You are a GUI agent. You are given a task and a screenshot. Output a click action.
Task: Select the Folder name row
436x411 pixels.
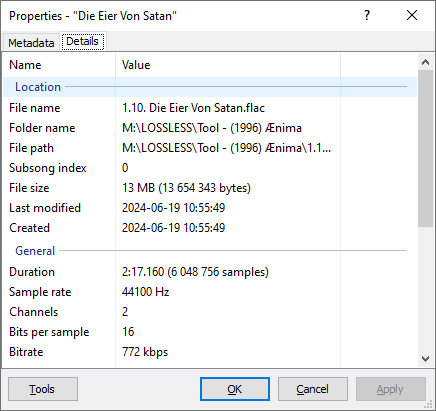(210, 128)
